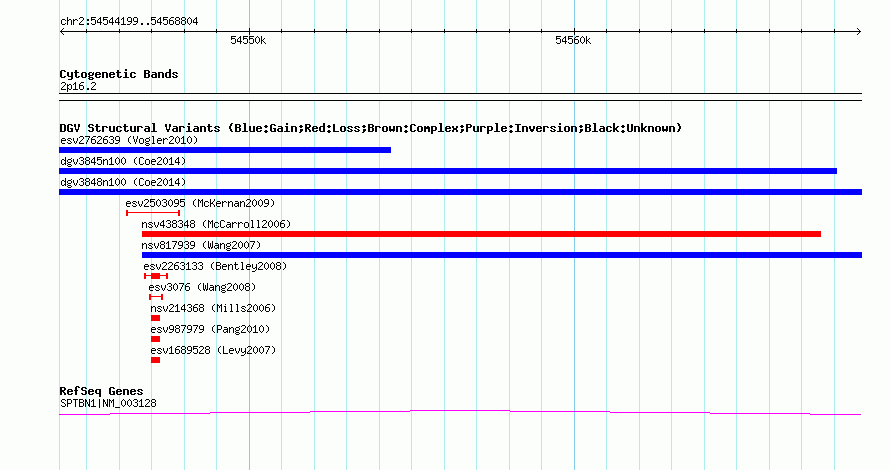Select the red nsv214368 loss block
Viewport: 890px width, 470px height.
click(x=156, y=318)
